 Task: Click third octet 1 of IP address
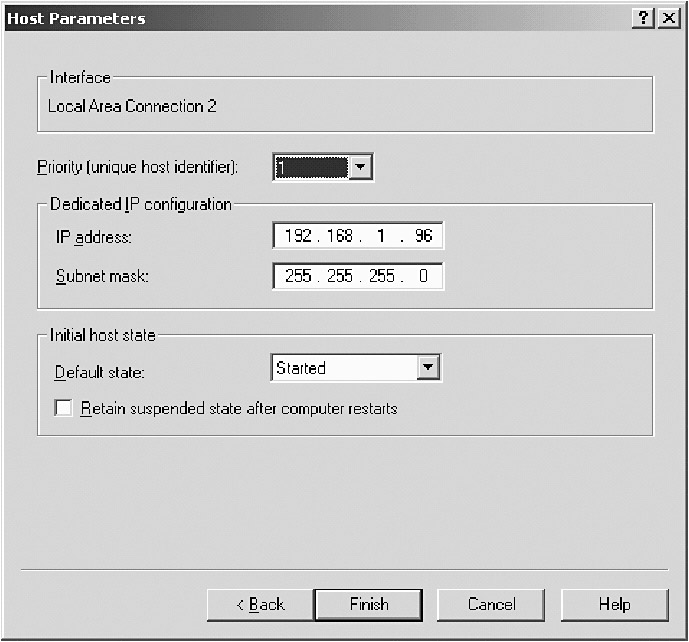[x=382, y=237]
